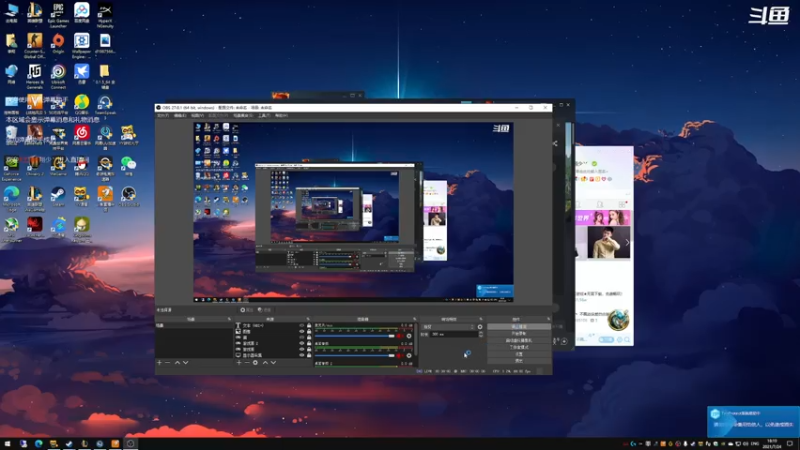Click the OBS icon in the taskbar
The height and width of the screenshot is (450, 800).
[x=130, y=444]
